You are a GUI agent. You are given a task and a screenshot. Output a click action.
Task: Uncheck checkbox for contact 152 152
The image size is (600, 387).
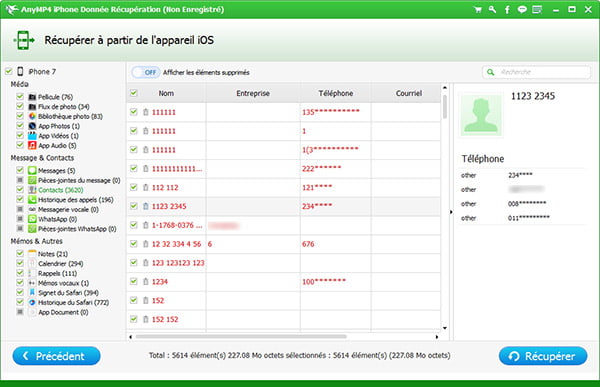(x=134, y=319)
